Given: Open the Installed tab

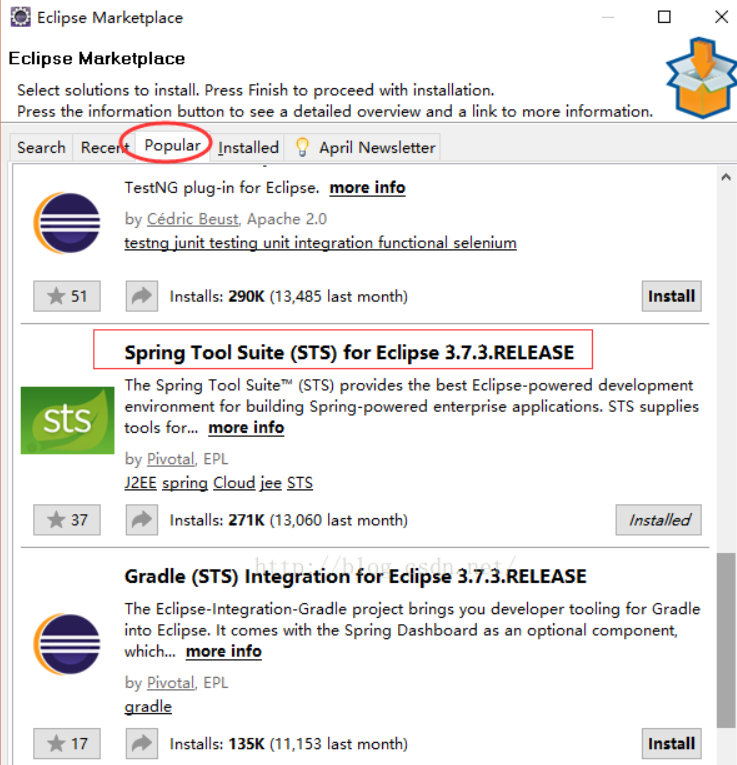Looking at the screenshot, I should [x=248, y=147].
